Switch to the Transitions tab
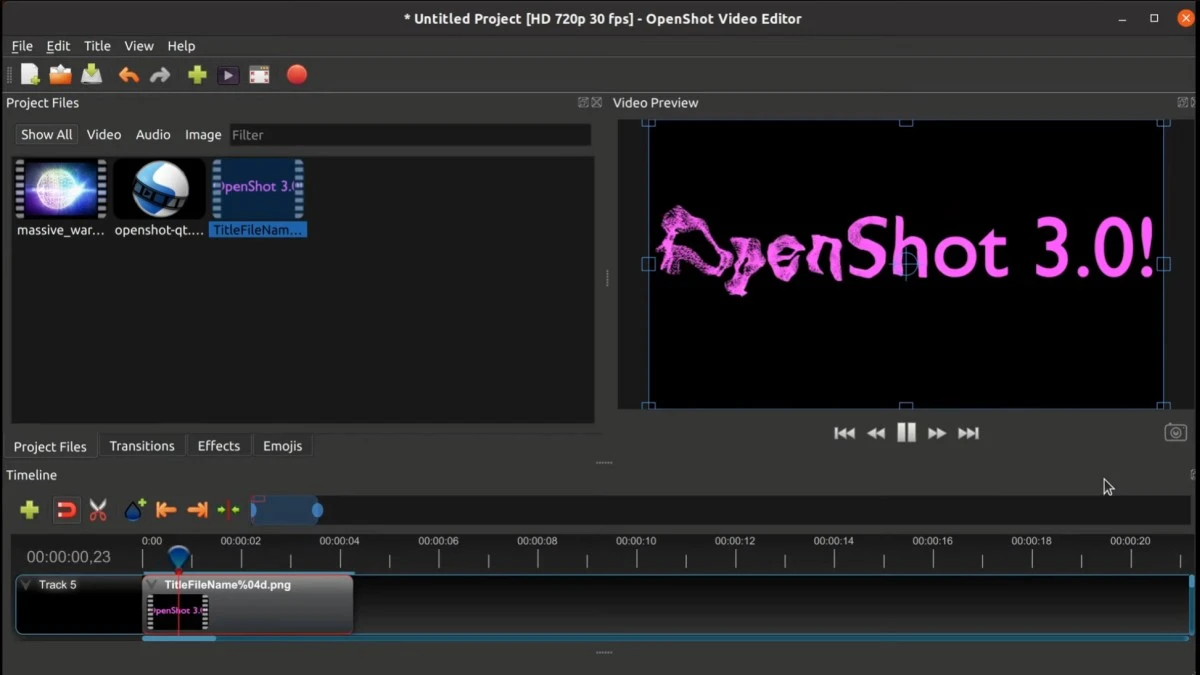The image size is (1200, 675). point(142,446)
